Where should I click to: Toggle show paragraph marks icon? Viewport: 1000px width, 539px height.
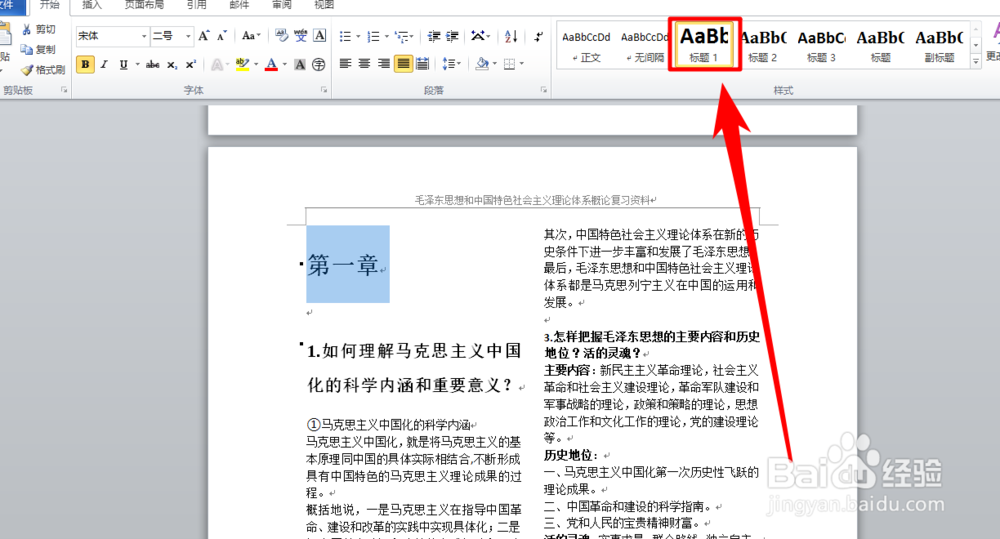point(539,36)
